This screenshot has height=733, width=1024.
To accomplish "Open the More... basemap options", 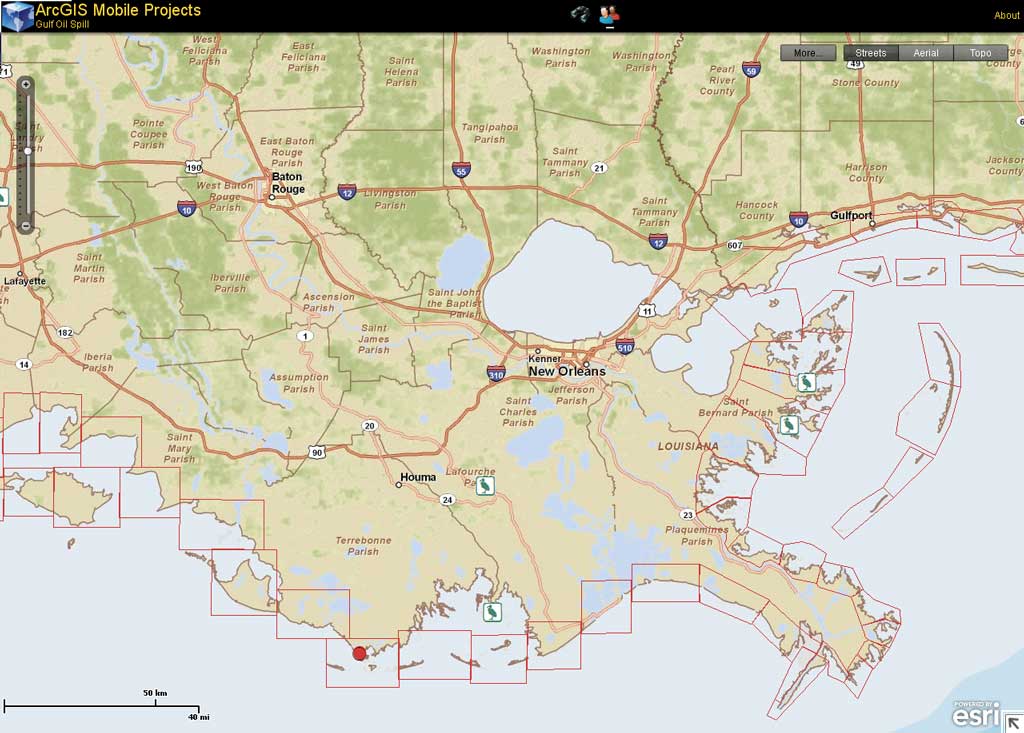I will (808, 53).
